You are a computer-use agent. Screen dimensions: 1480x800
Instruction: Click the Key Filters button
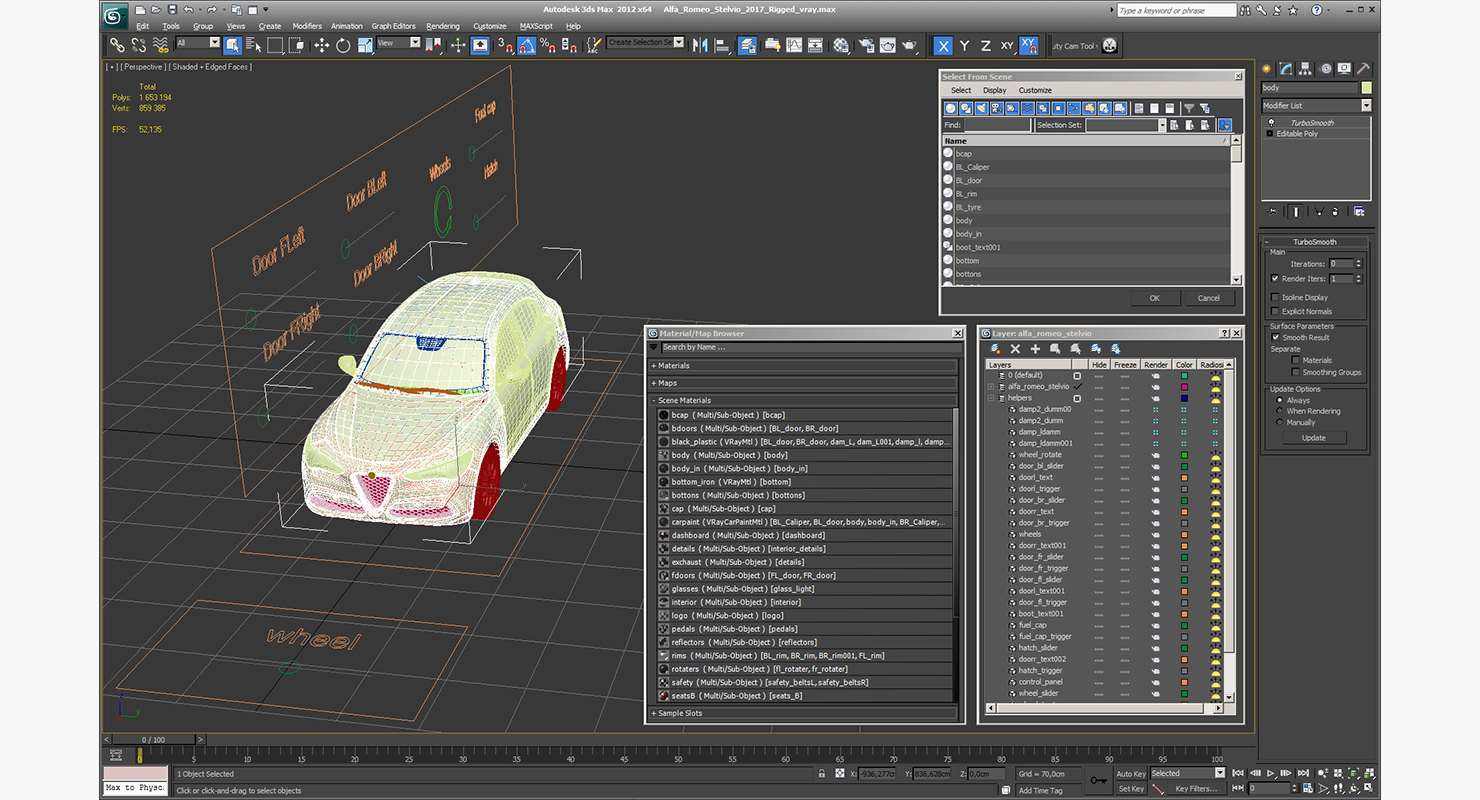(x=1196, y=789)
